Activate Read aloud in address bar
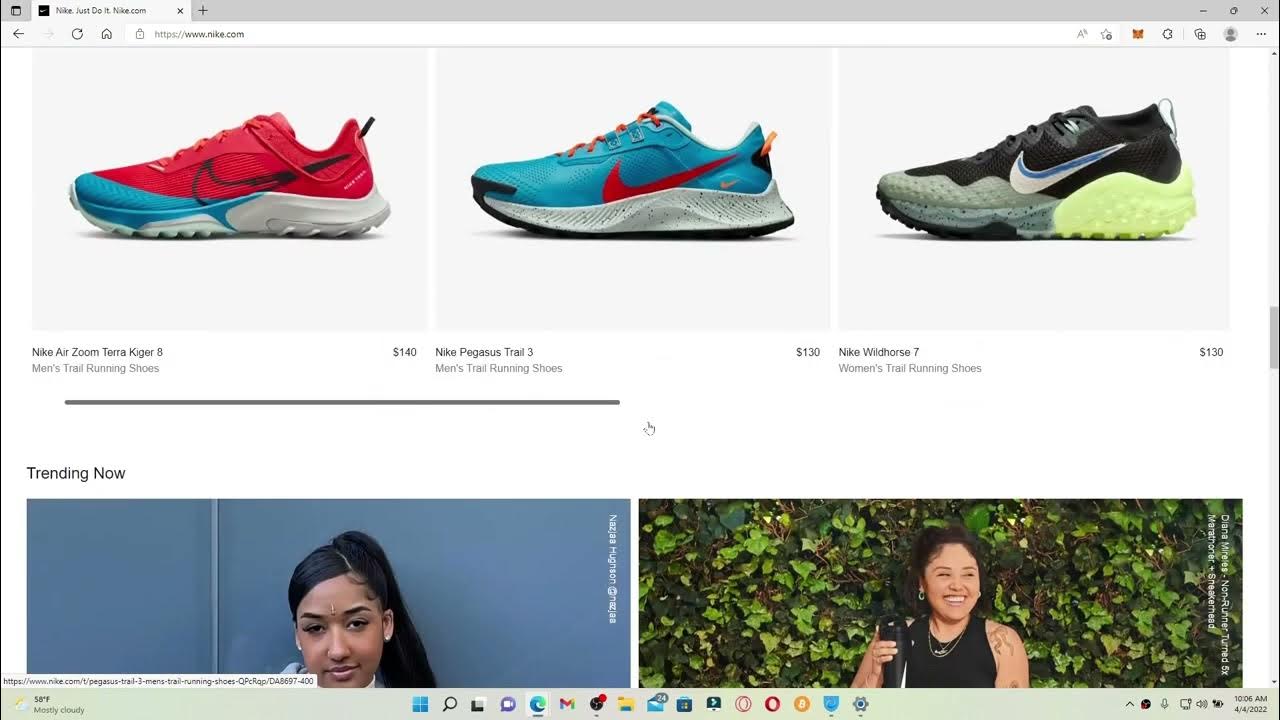The width and height of the screenshot is (1280, 720). [x=1082, y=34]
